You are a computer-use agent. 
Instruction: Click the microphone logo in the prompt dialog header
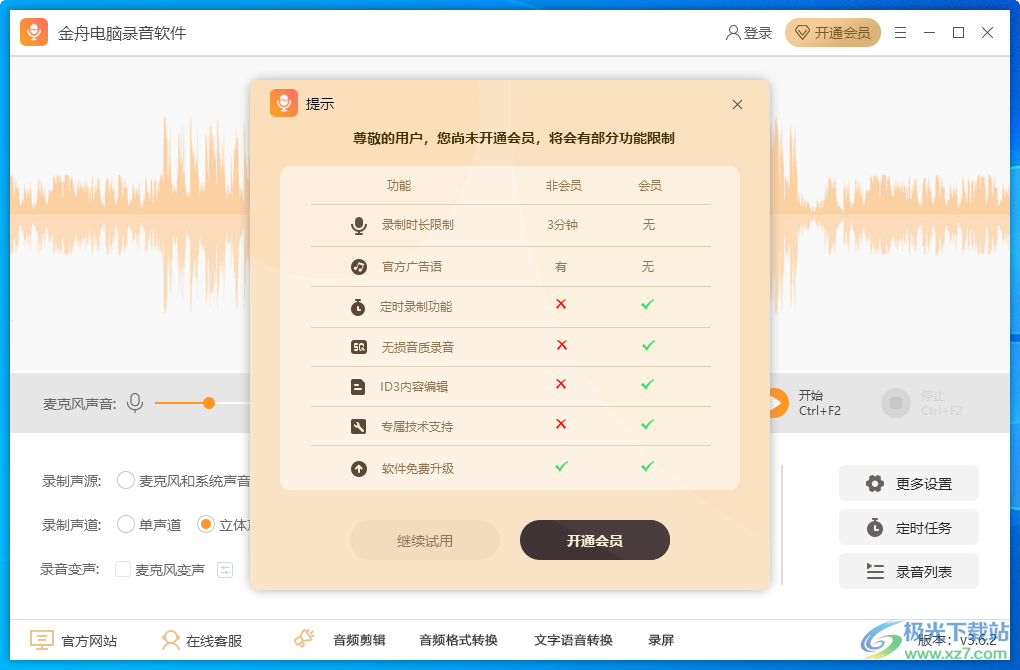pos(282,104)
